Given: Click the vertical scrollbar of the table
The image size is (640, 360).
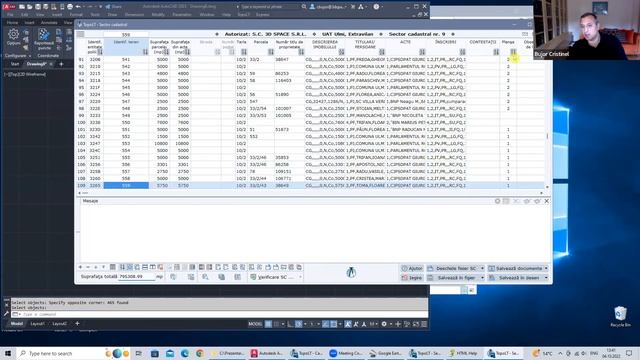Looking at the screenshot, I should [x=547, y=122].
